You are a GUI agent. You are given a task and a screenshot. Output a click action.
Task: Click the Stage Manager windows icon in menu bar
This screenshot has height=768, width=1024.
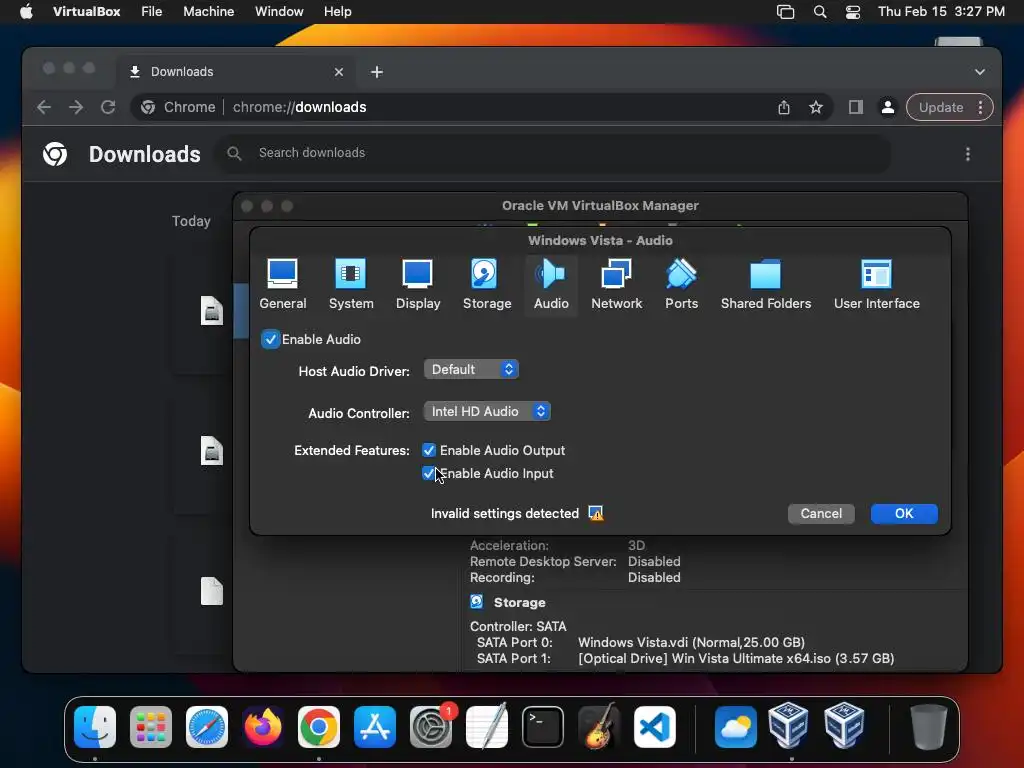point(785,12)
